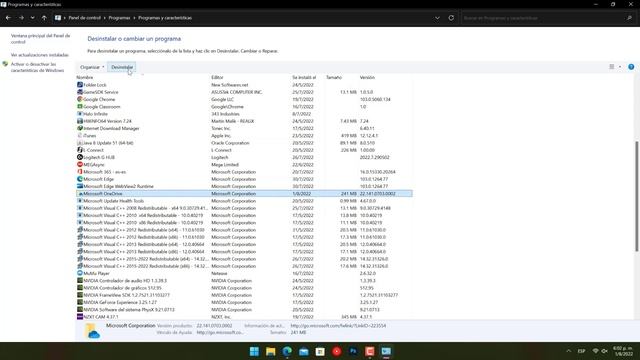The image size is (640, 360).
Task: Open the Windows Start button
Action: click(x=254, y=351)
